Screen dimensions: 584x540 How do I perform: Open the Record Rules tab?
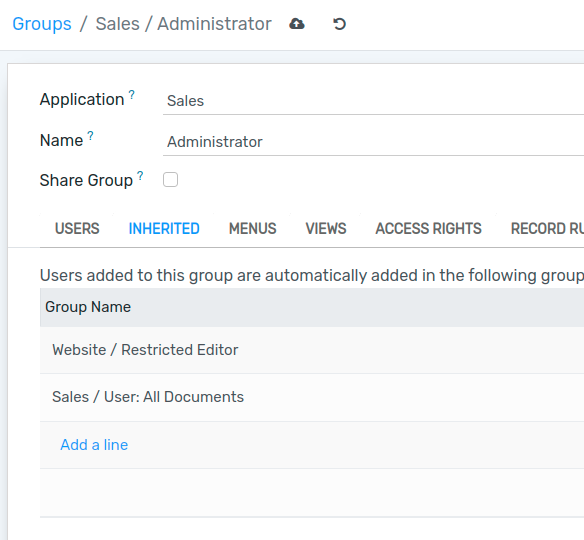point(547,229)
